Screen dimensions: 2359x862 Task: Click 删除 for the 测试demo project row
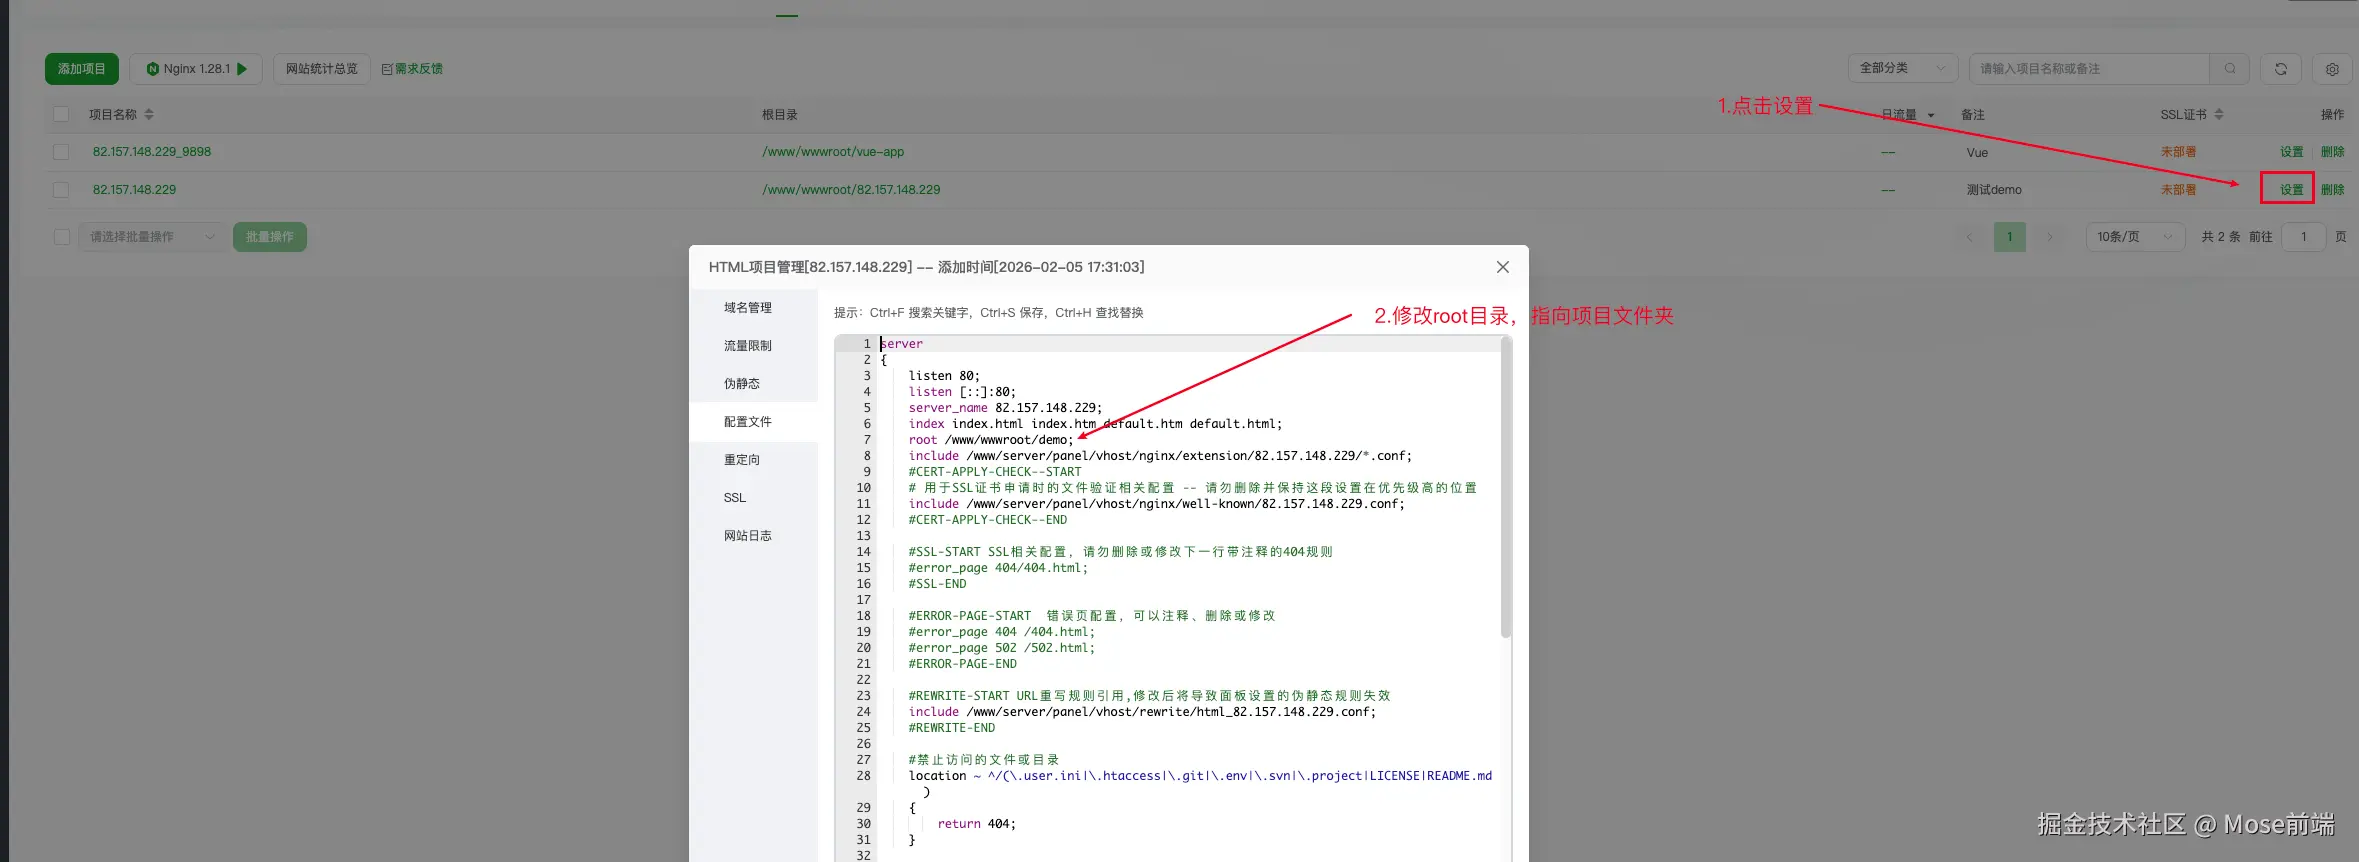click(2333, 190)
